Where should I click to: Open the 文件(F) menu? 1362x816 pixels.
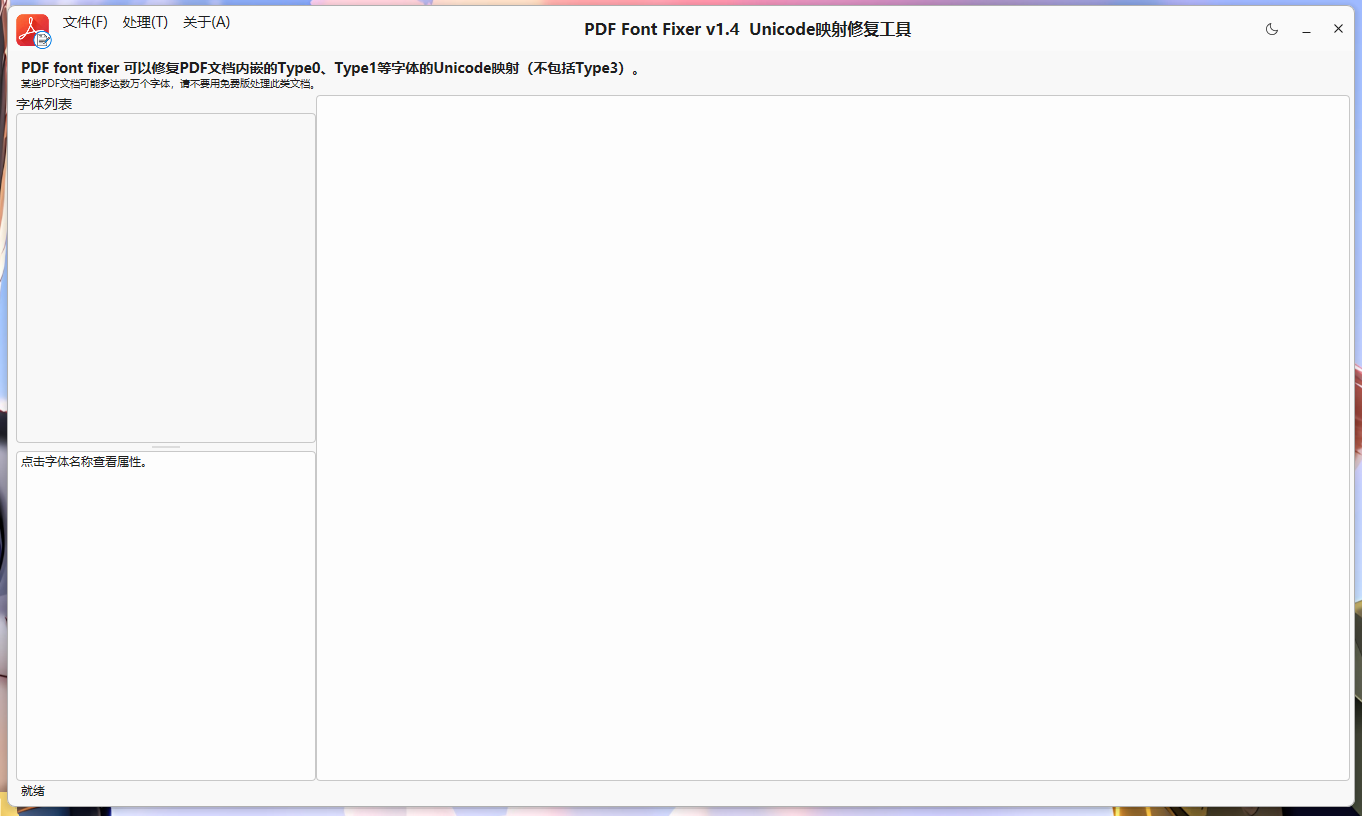point(86,21)
